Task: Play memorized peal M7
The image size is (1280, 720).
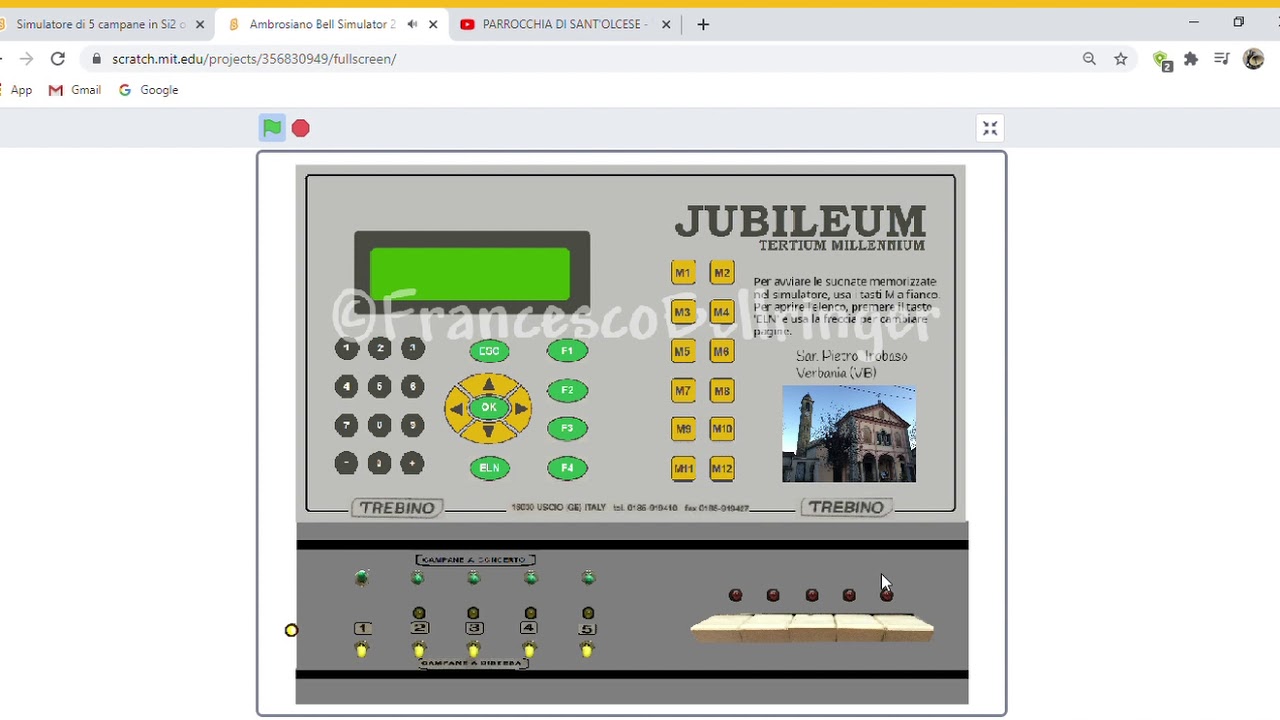Action: 683,391
